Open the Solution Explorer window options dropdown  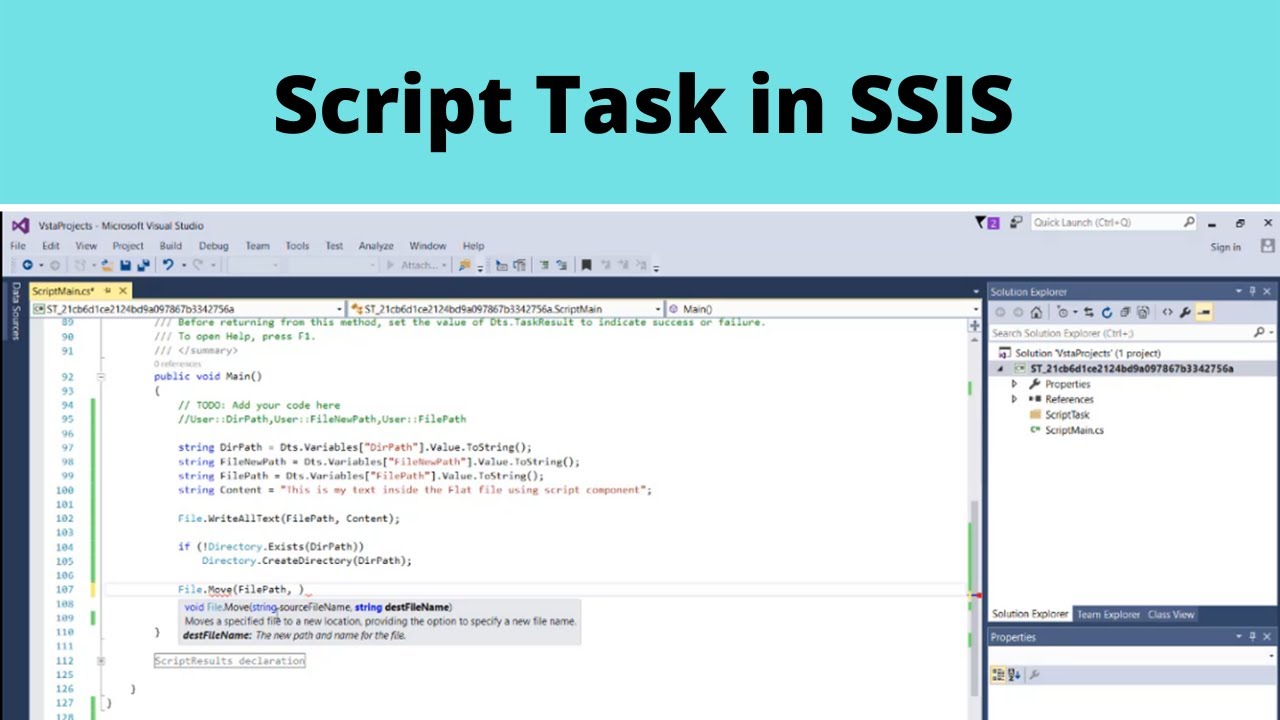1239,291
